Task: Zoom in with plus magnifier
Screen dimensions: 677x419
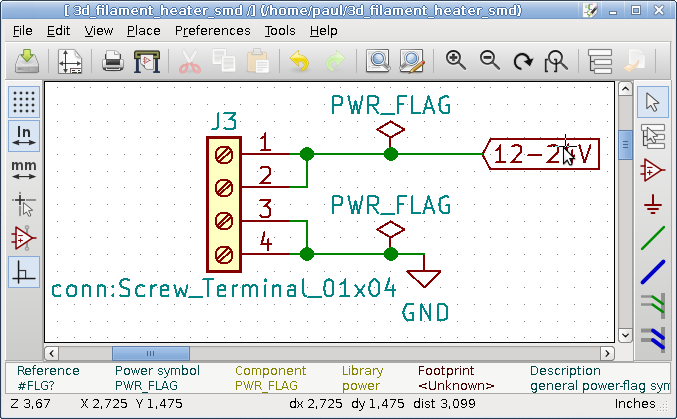Action: point(455,60)
